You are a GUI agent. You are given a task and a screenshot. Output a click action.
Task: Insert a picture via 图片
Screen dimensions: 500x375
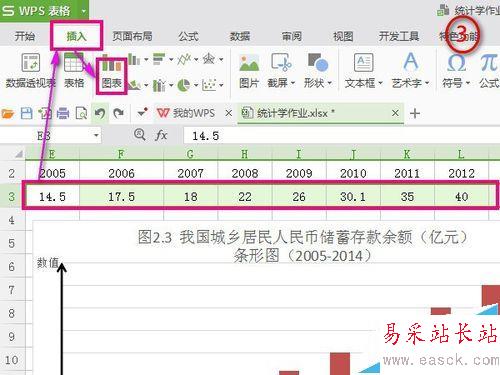coord(249,71)
